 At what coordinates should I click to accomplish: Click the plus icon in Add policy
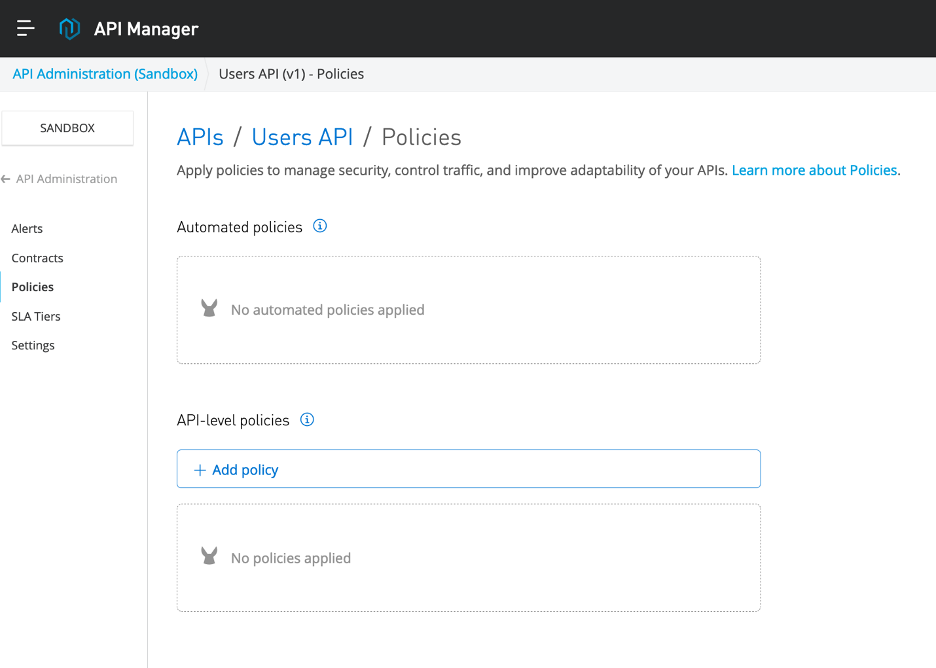point(200,470)
